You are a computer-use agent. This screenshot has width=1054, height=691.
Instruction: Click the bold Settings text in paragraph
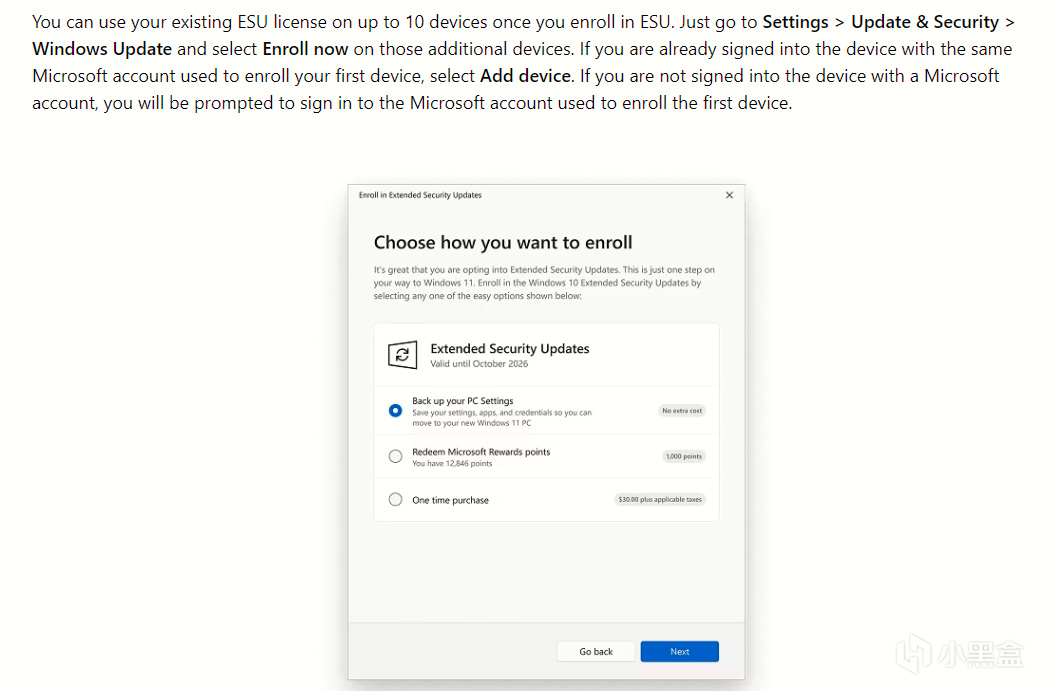click(795, 22)
